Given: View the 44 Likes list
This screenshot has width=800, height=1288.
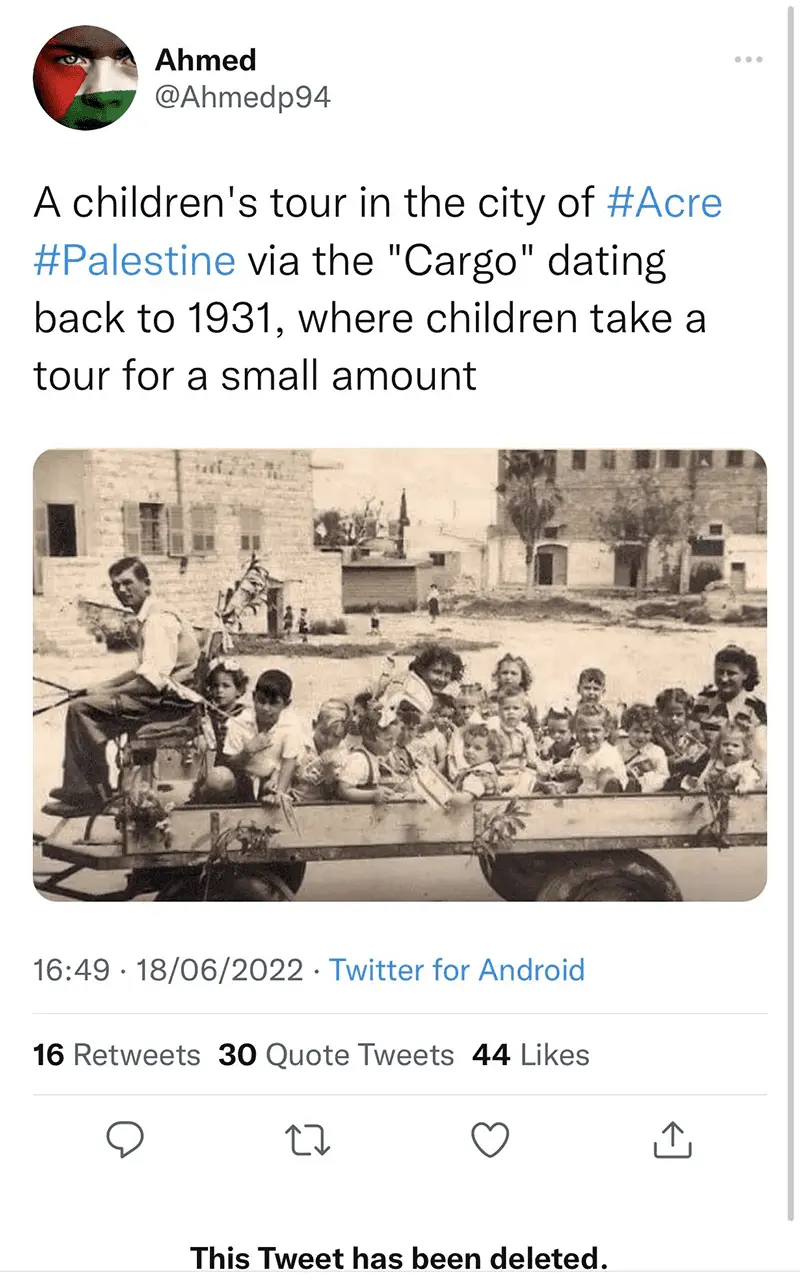Looking at the screenshot, I should click(530, 1054).
